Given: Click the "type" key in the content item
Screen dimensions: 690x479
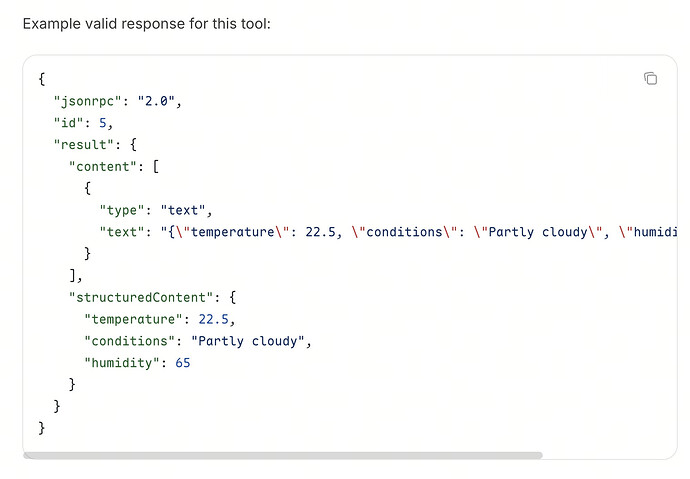Looking at the screenshot, I should [x=122, y=210].
